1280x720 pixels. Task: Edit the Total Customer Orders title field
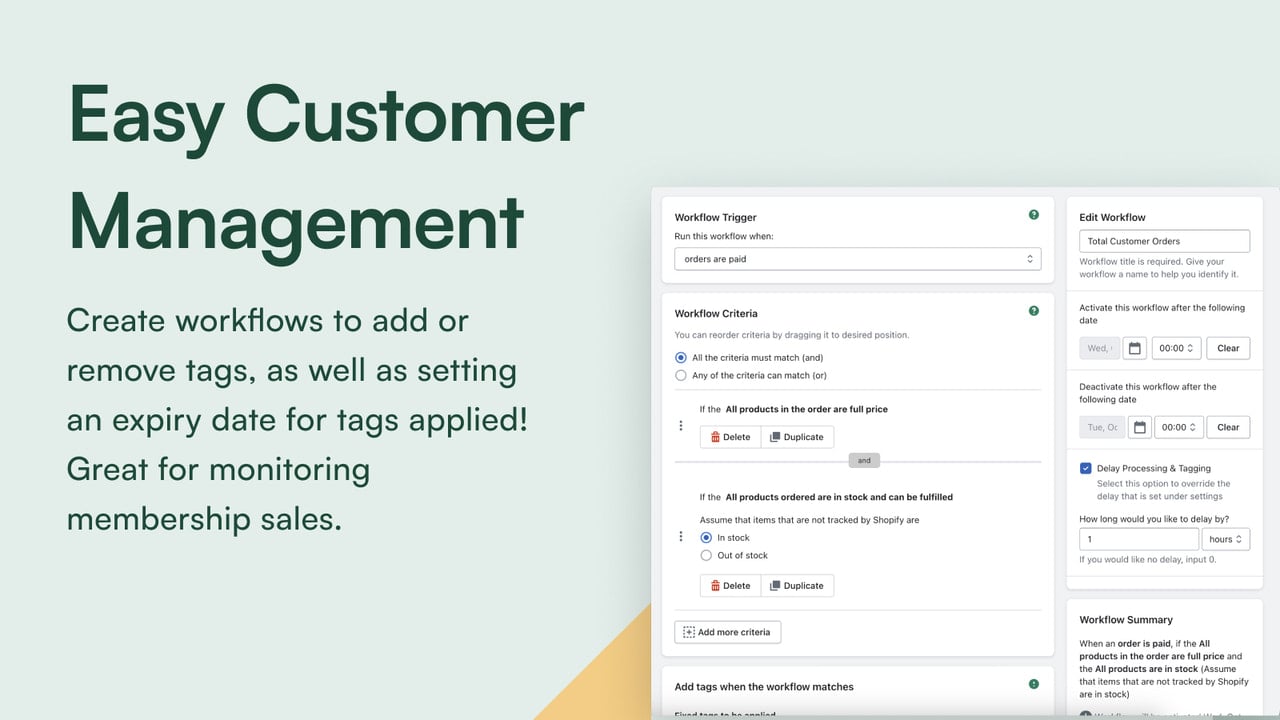pyautogui.click(x=1165, y=241)
